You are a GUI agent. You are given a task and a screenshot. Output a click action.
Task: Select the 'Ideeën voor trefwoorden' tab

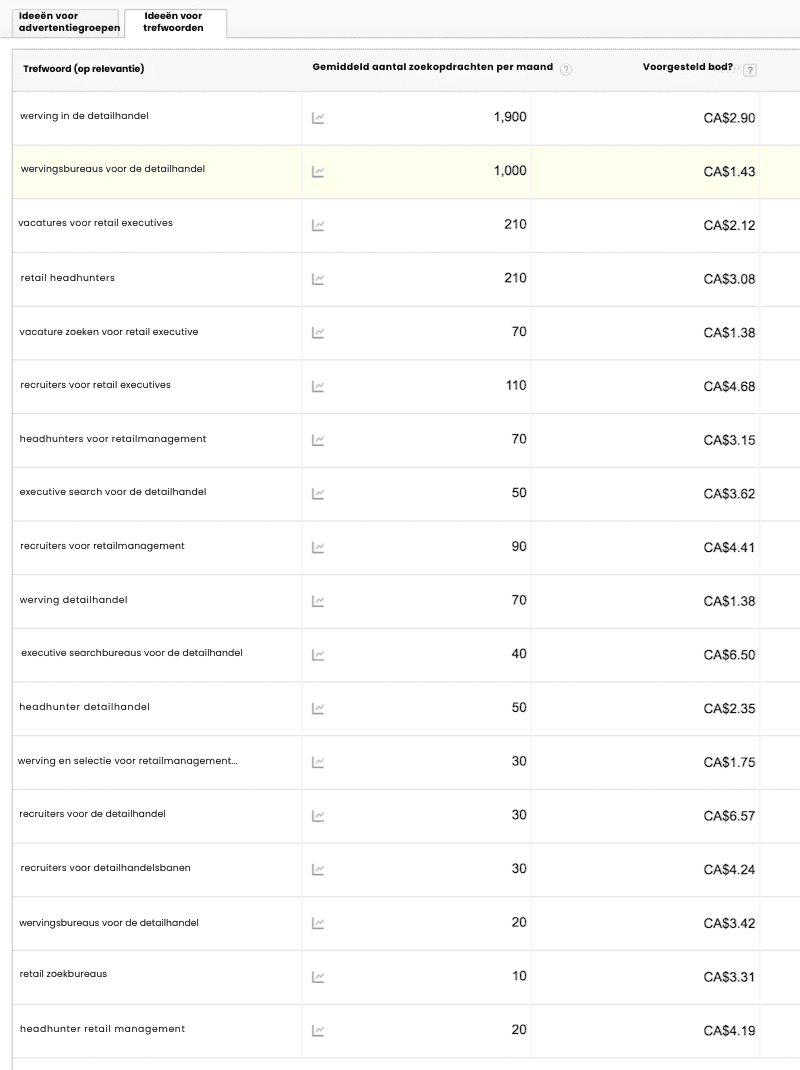point(173,22)
